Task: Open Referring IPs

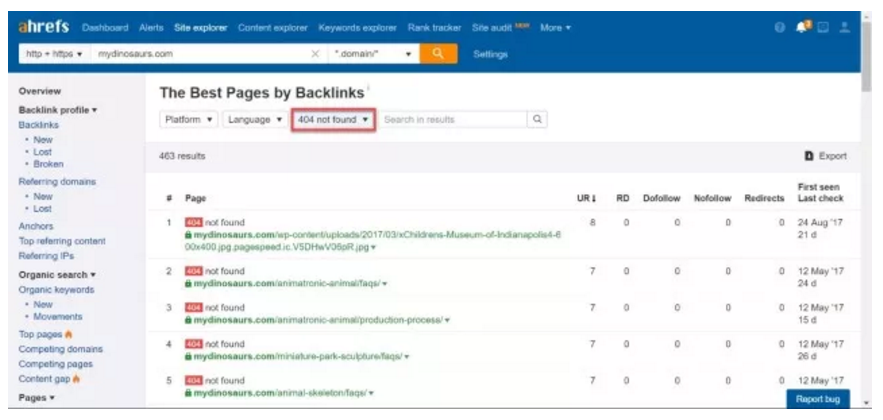Action: click(x=46, y=256)
